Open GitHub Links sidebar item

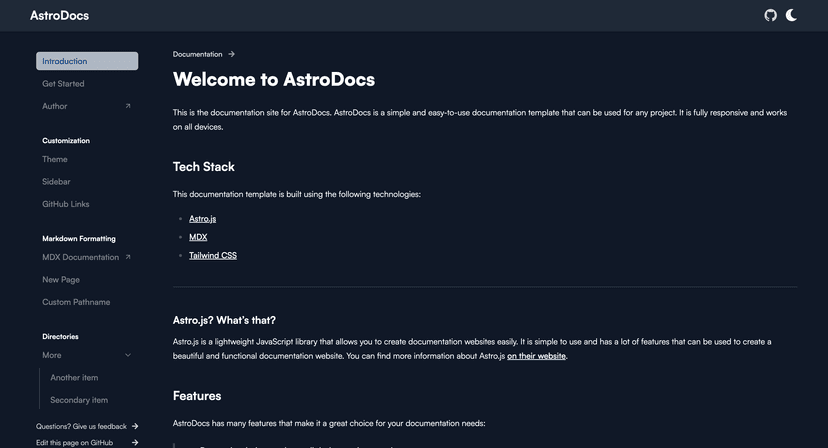(x=65, y=204)
